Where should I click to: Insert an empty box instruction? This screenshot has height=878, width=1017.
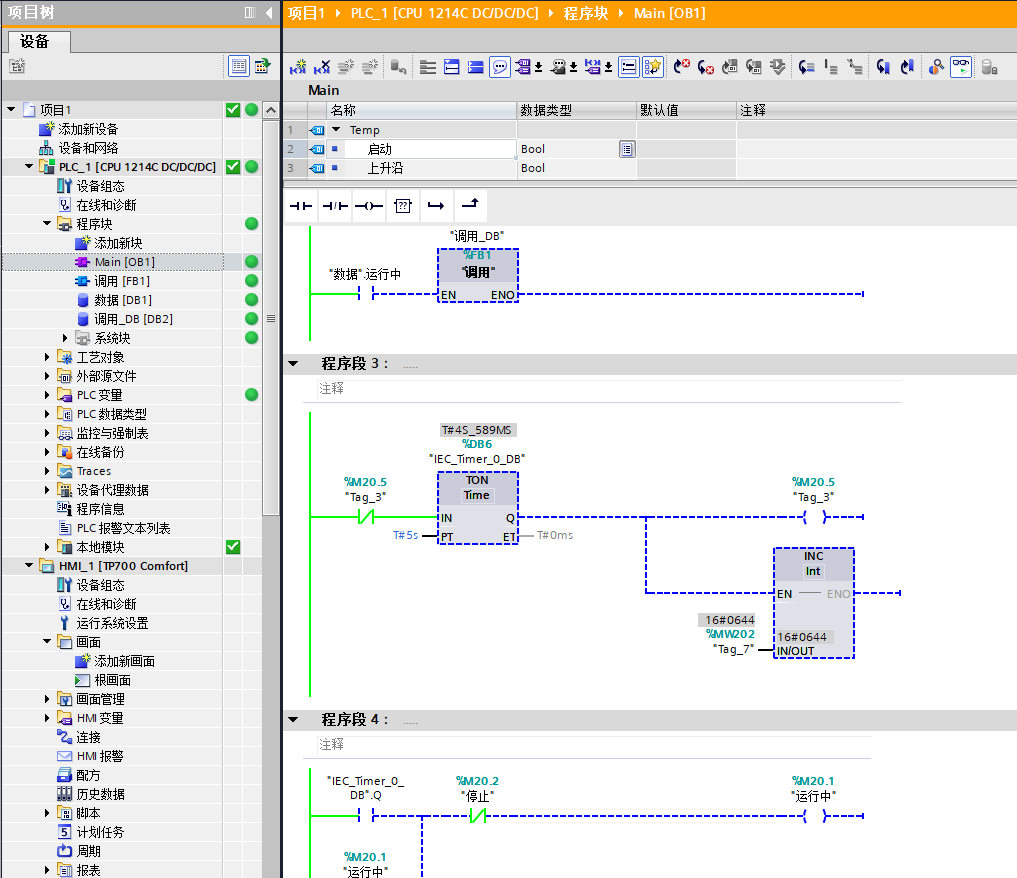point(402,206)
